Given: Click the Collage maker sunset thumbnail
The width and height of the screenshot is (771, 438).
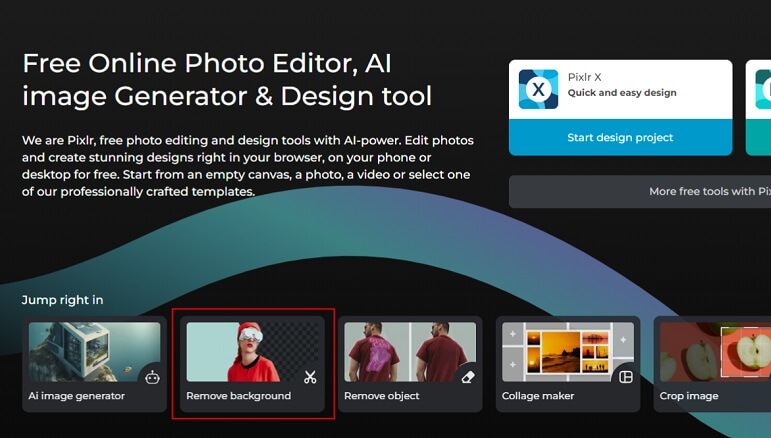Looking at the screenshot, I should [x=568, y=352].
